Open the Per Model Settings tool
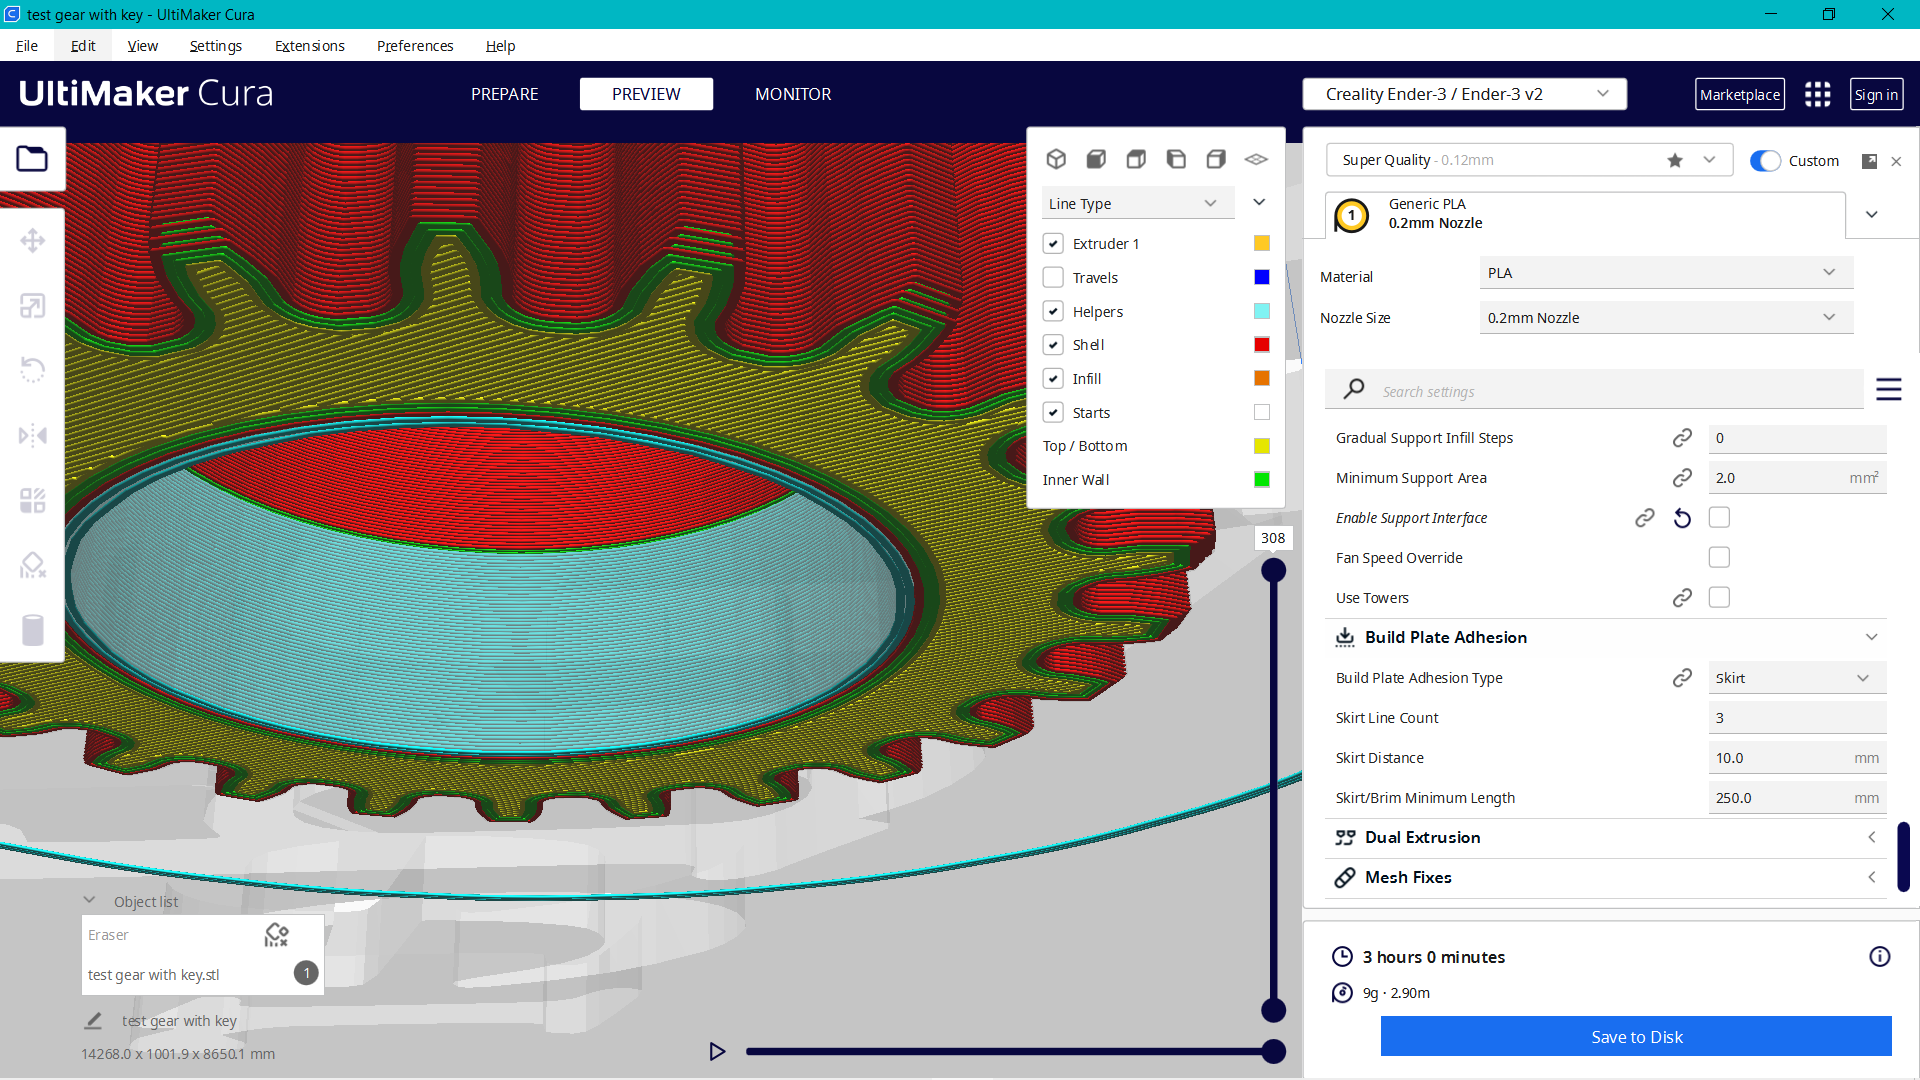The height and width of the screenshot is (1080, 1920). click(33, 500)
